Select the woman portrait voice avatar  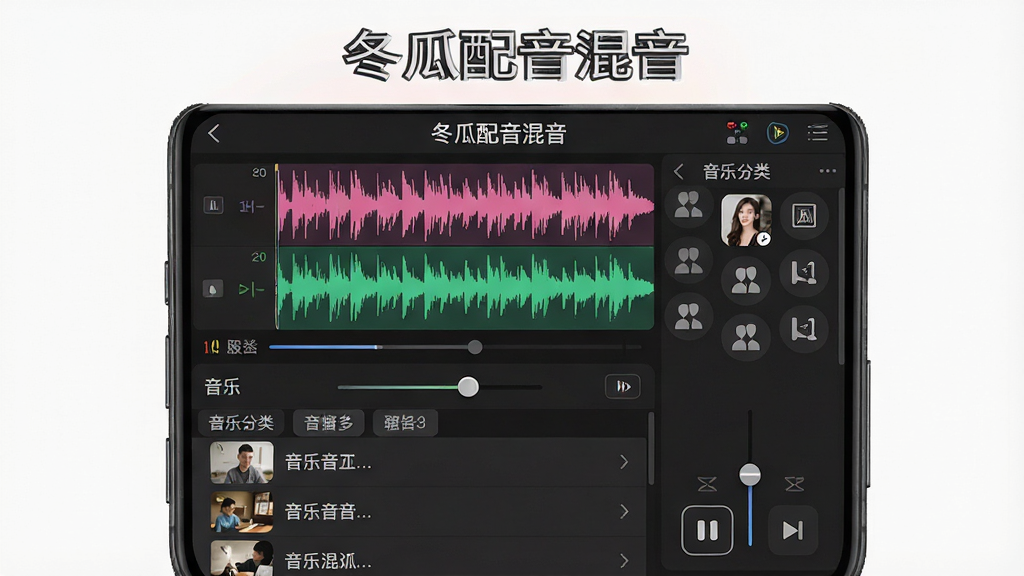(x=746, y=220)
